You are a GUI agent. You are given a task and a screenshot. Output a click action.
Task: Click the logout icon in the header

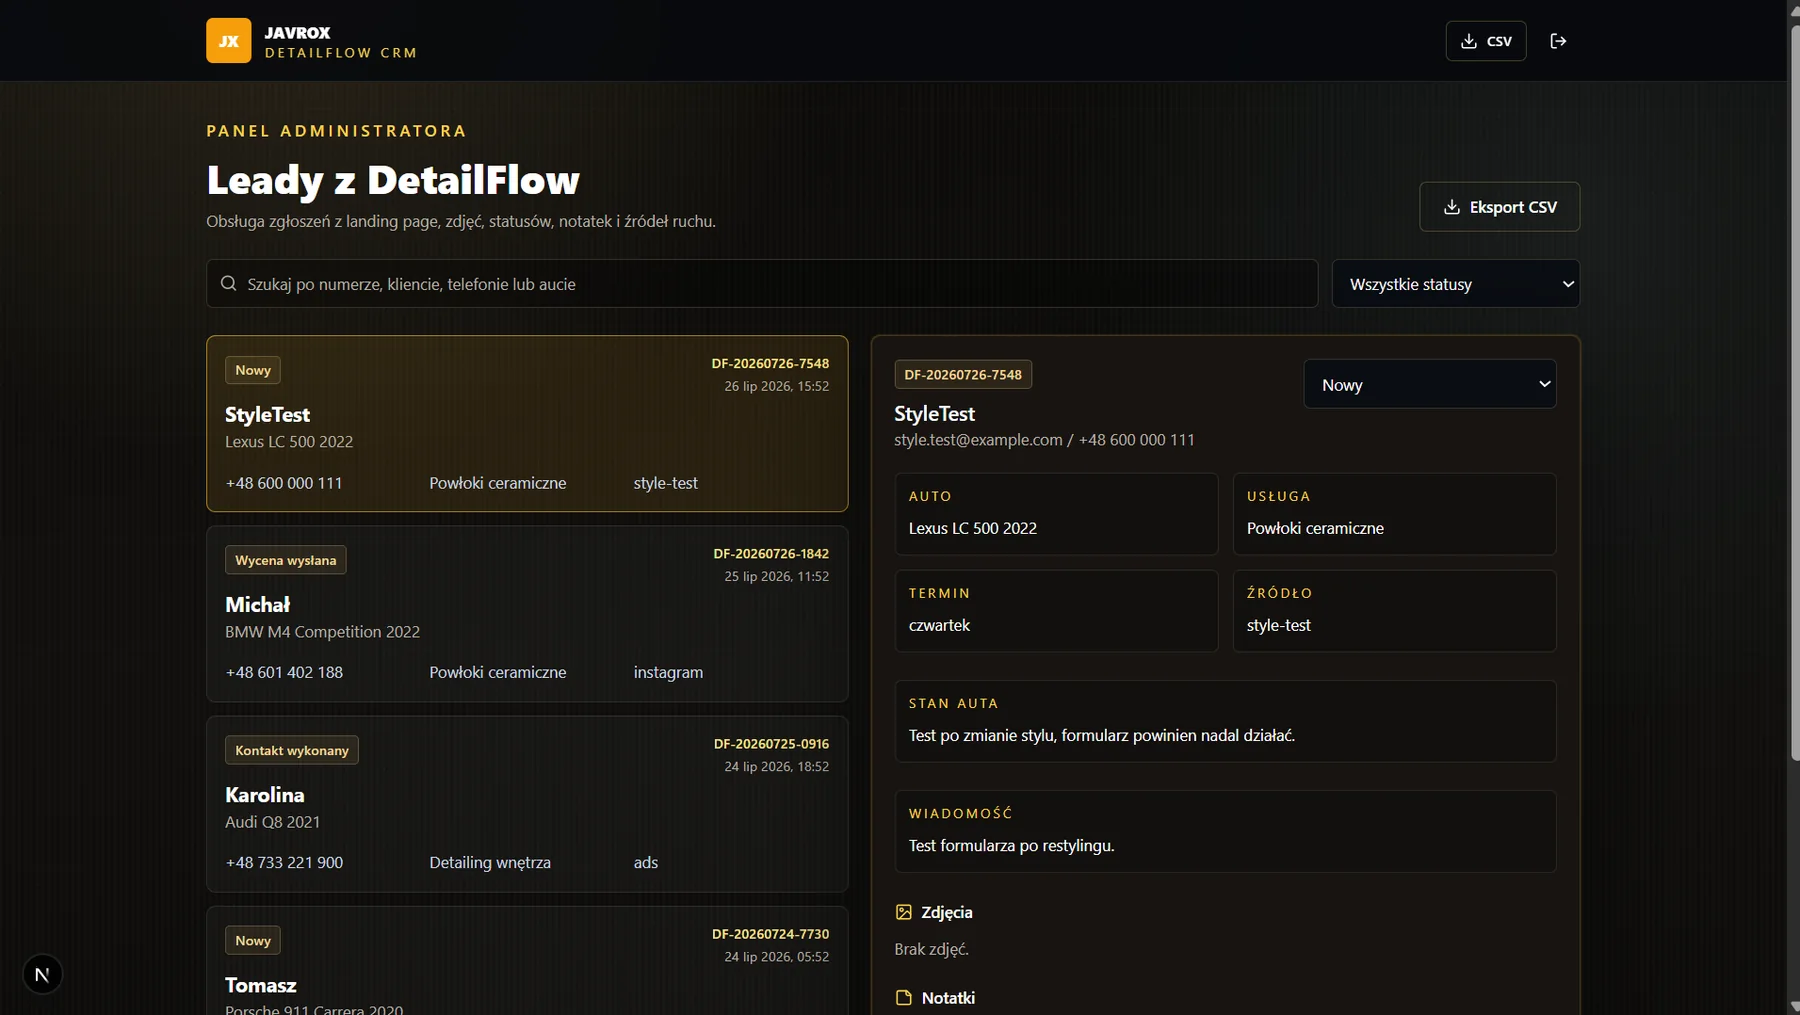[1558, 41]
